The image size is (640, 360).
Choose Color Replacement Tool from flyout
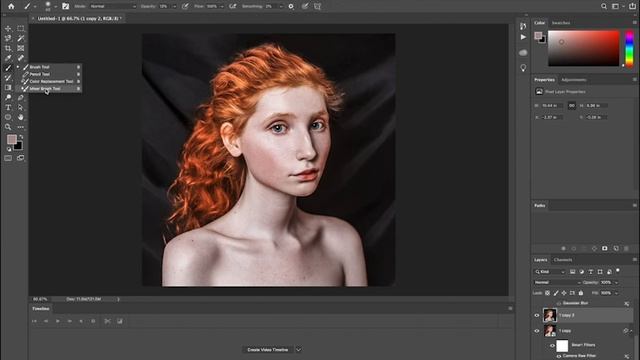51,82
